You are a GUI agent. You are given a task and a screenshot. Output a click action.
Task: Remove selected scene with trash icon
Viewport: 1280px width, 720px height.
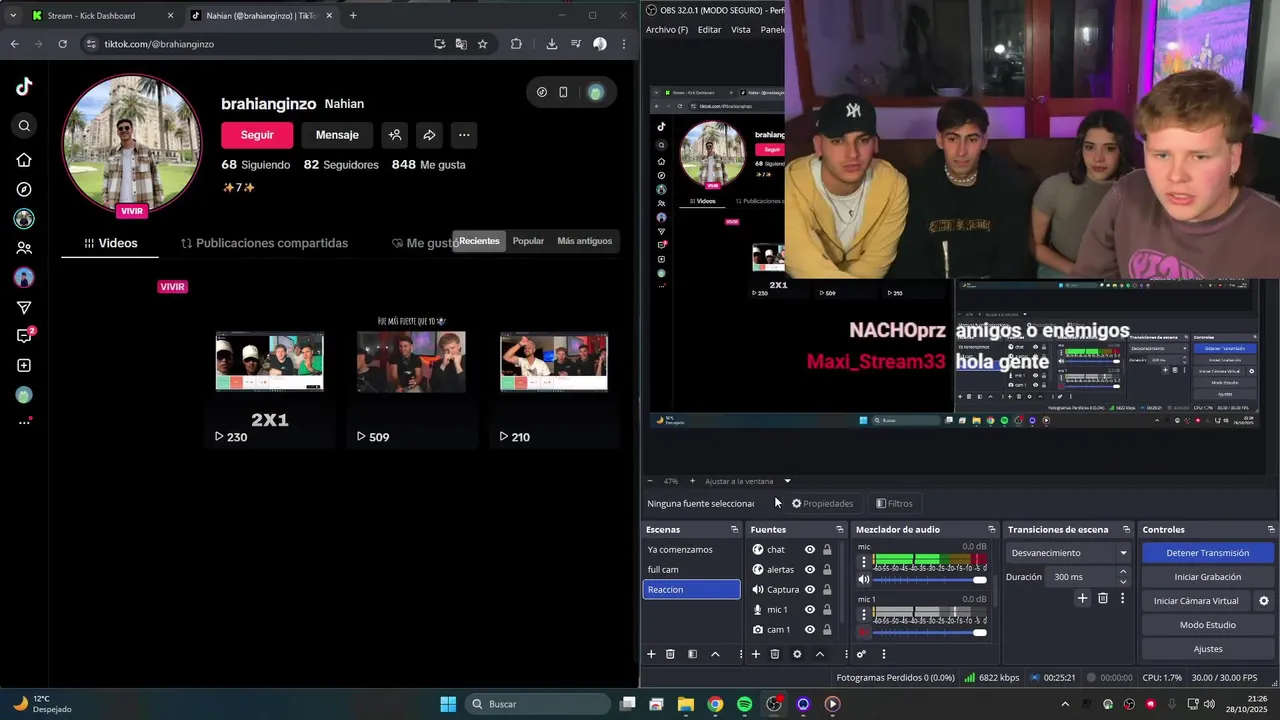click(x=670, y=654)
